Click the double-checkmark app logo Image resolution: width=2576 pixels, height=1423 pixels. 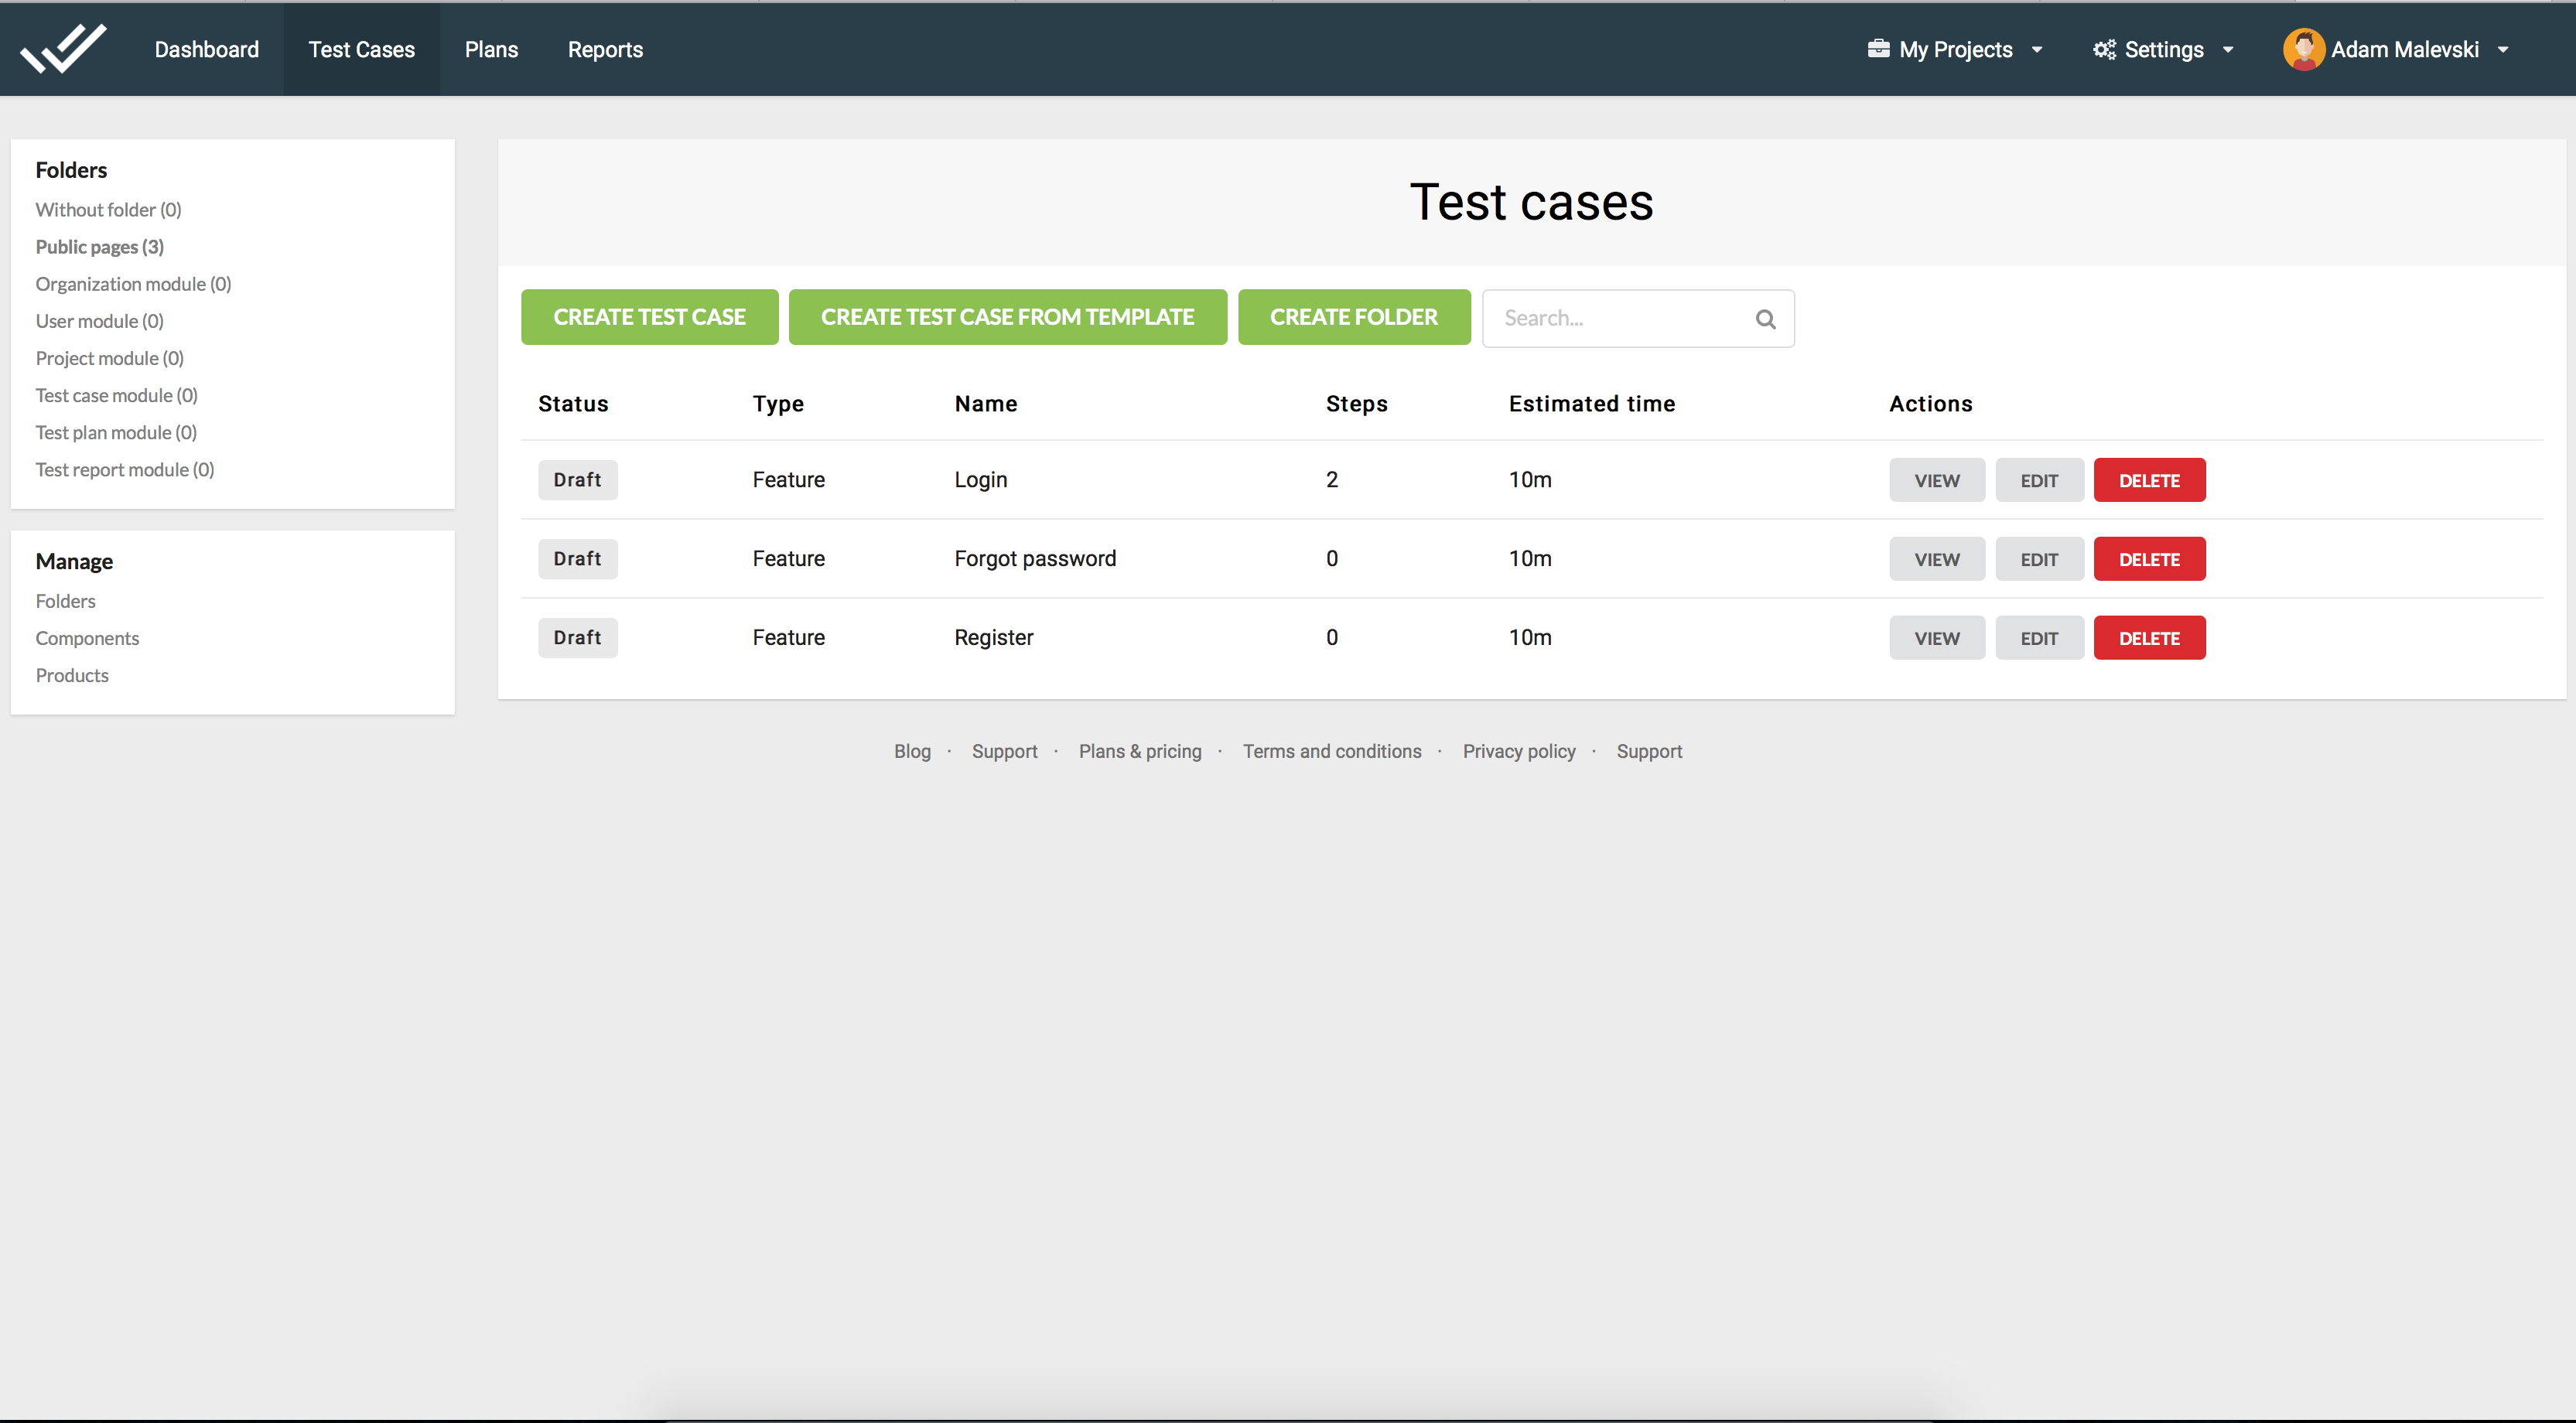63,49
